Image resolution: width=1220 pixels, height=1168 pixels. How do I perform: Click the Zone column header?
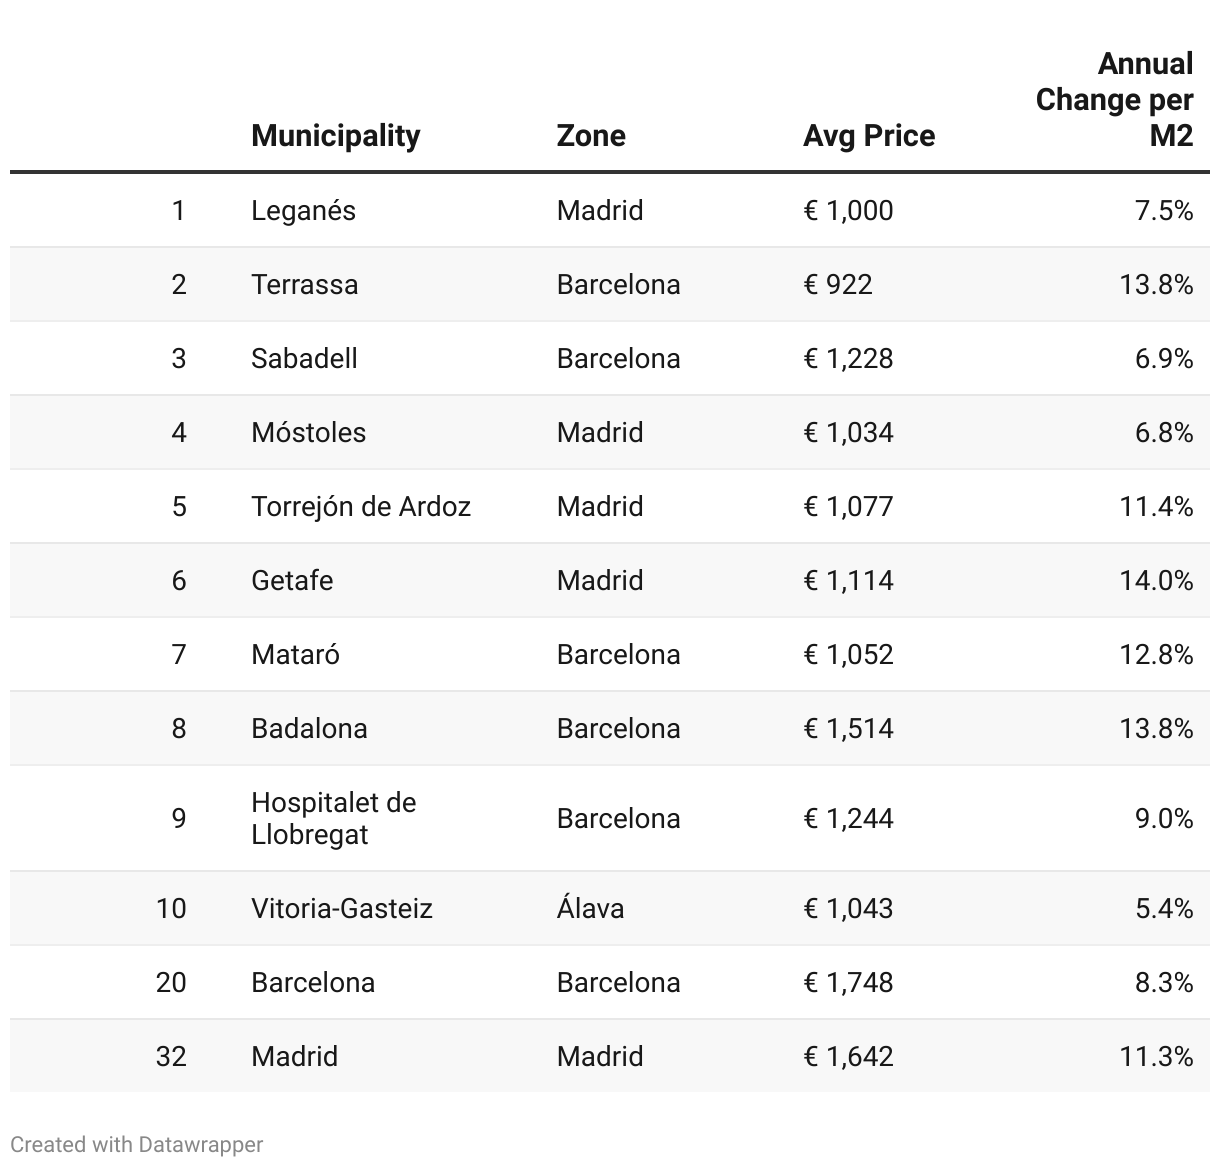[591, 136]
